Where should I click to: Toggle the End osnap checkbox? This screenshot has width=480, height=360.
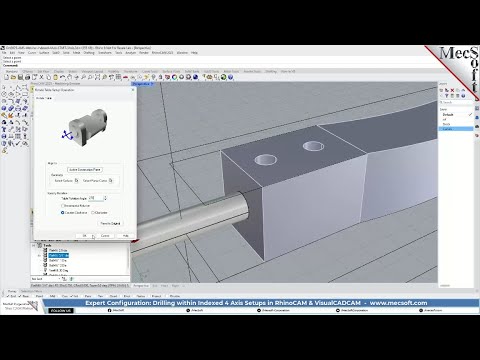[9, 296]
